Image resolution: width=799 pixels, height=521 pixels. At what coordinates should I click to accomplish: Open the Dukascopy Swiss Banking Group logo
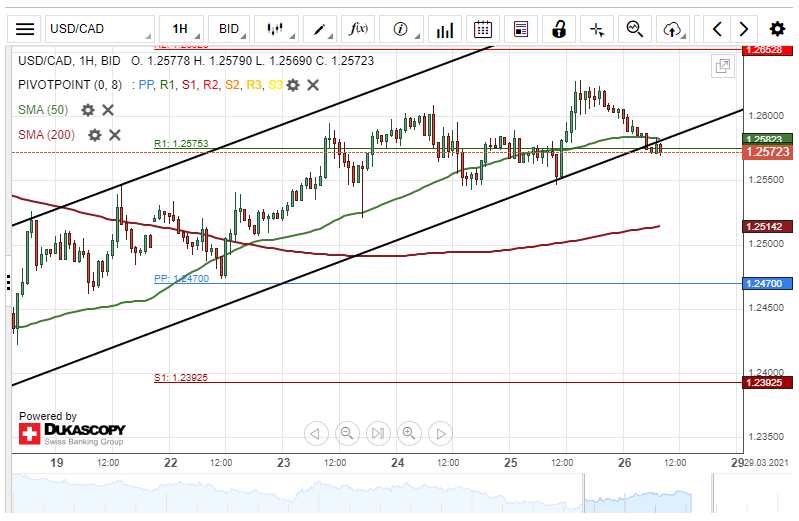point(72,433)
